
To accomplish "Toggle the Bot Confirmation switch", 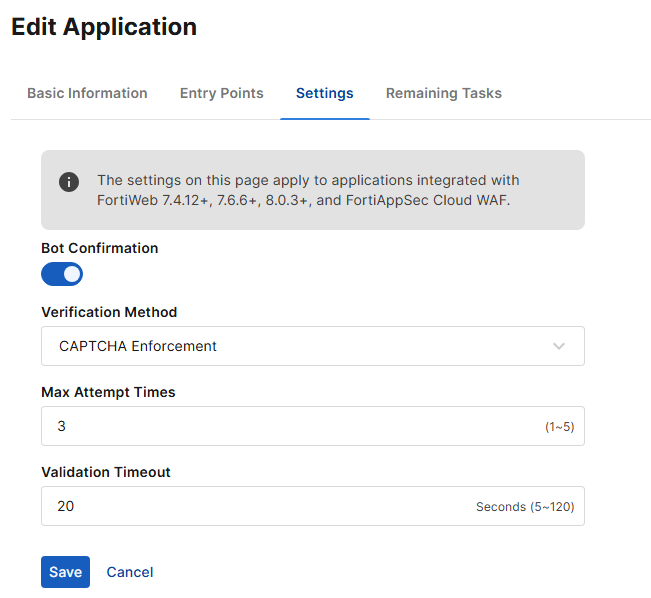I will point(62,274).
